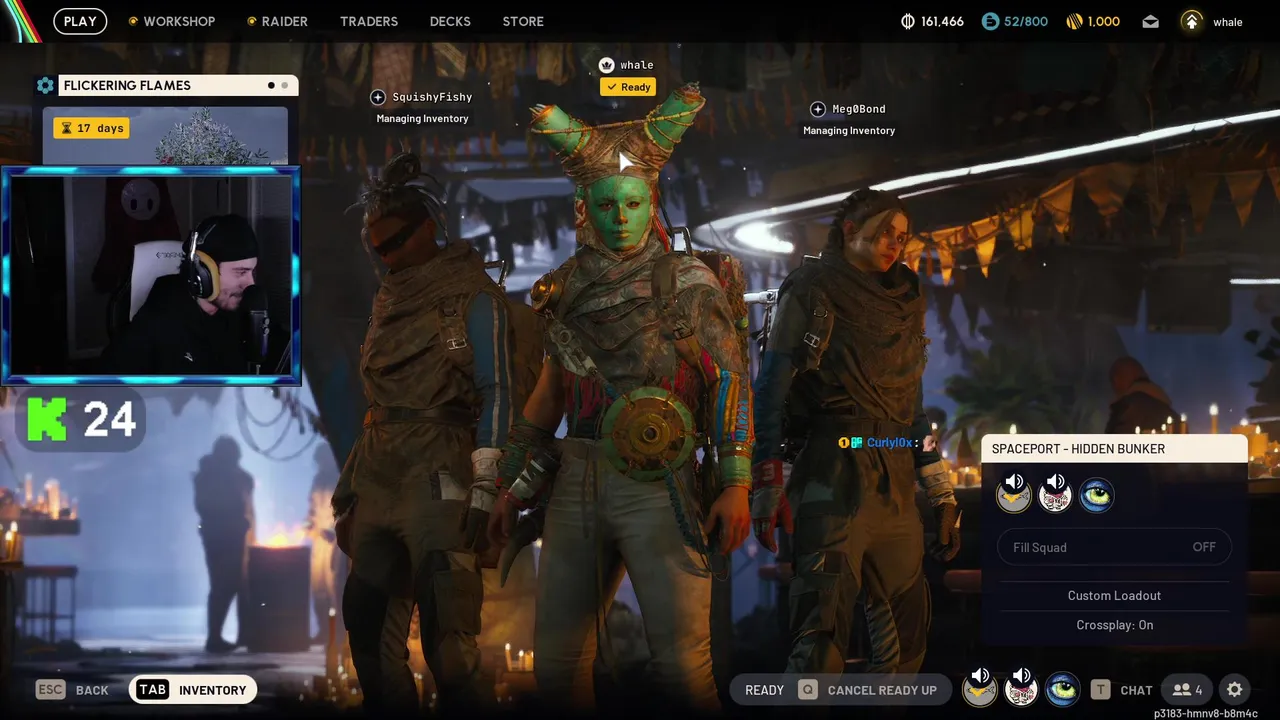
Task: Open the squad members count button
Action: pos(1188,690)
